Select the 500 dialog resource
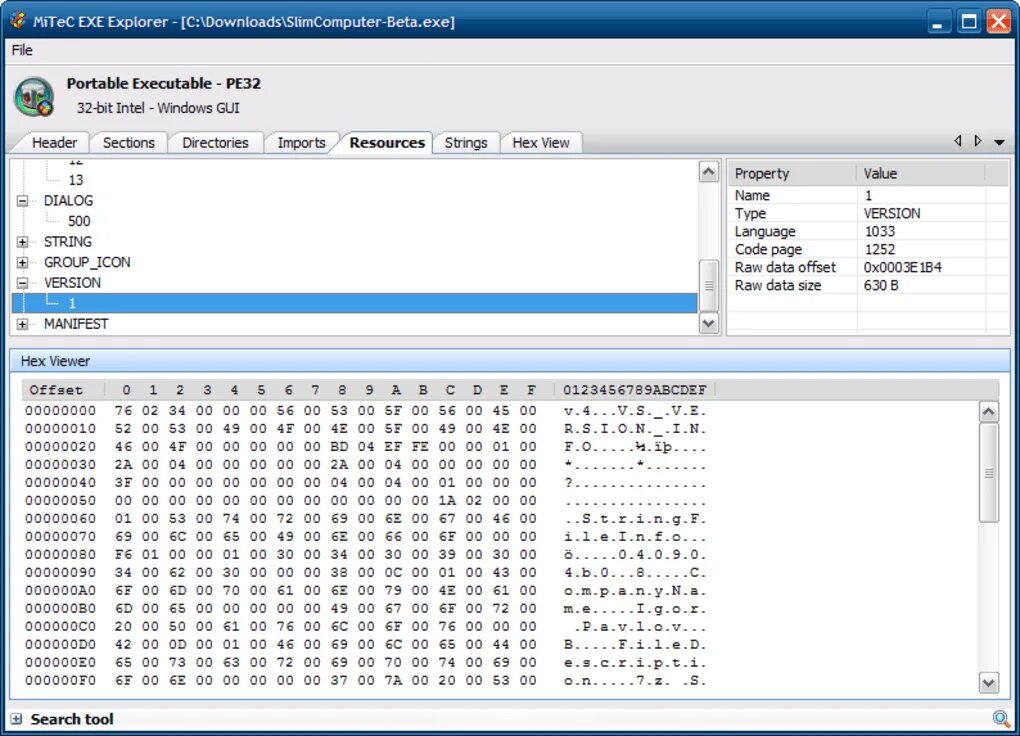The height and width of the screenshot is (736, 1020). (79, 221)
